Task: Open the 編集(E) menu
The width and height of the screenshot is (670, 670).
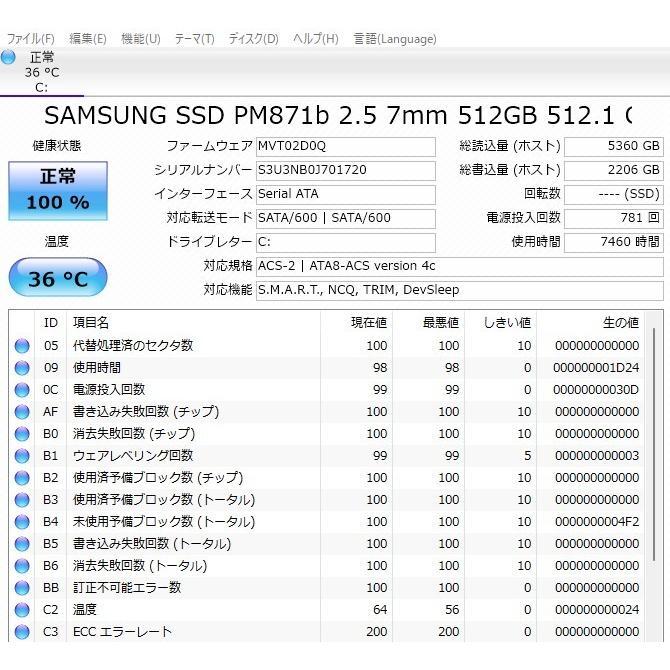Action: pos(88,39)
